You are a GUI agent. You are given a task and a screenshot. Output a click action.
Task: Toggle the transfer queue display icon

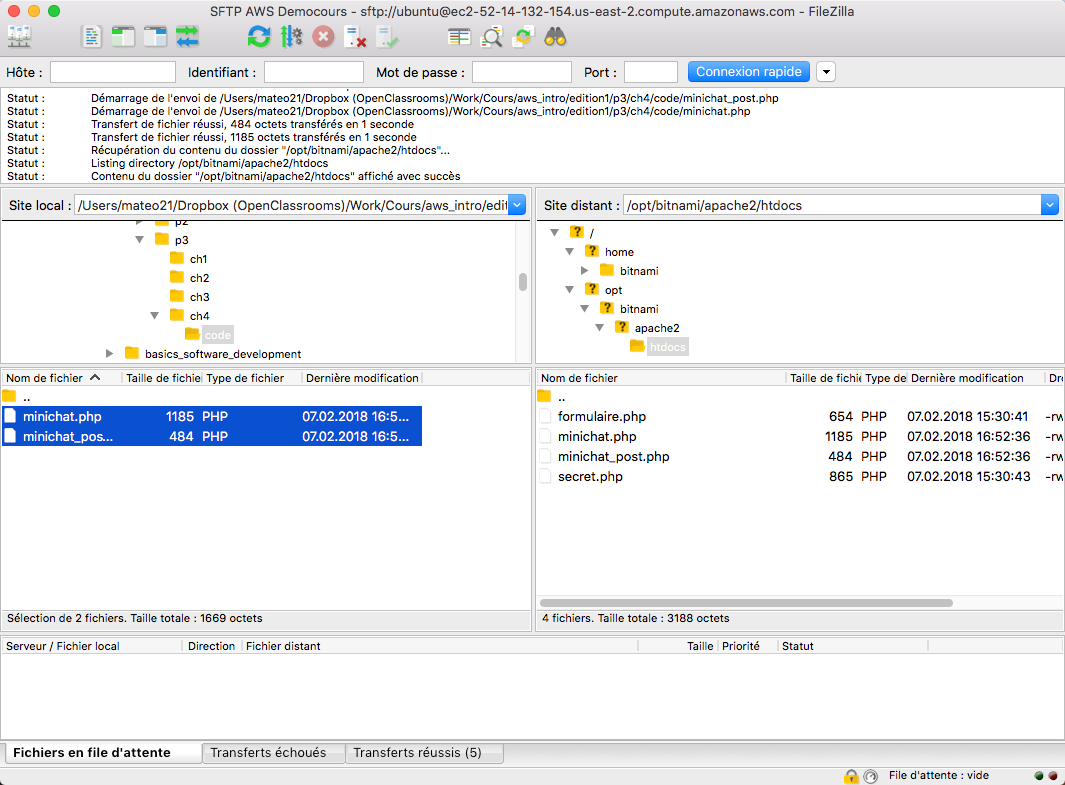pos(187,38)
